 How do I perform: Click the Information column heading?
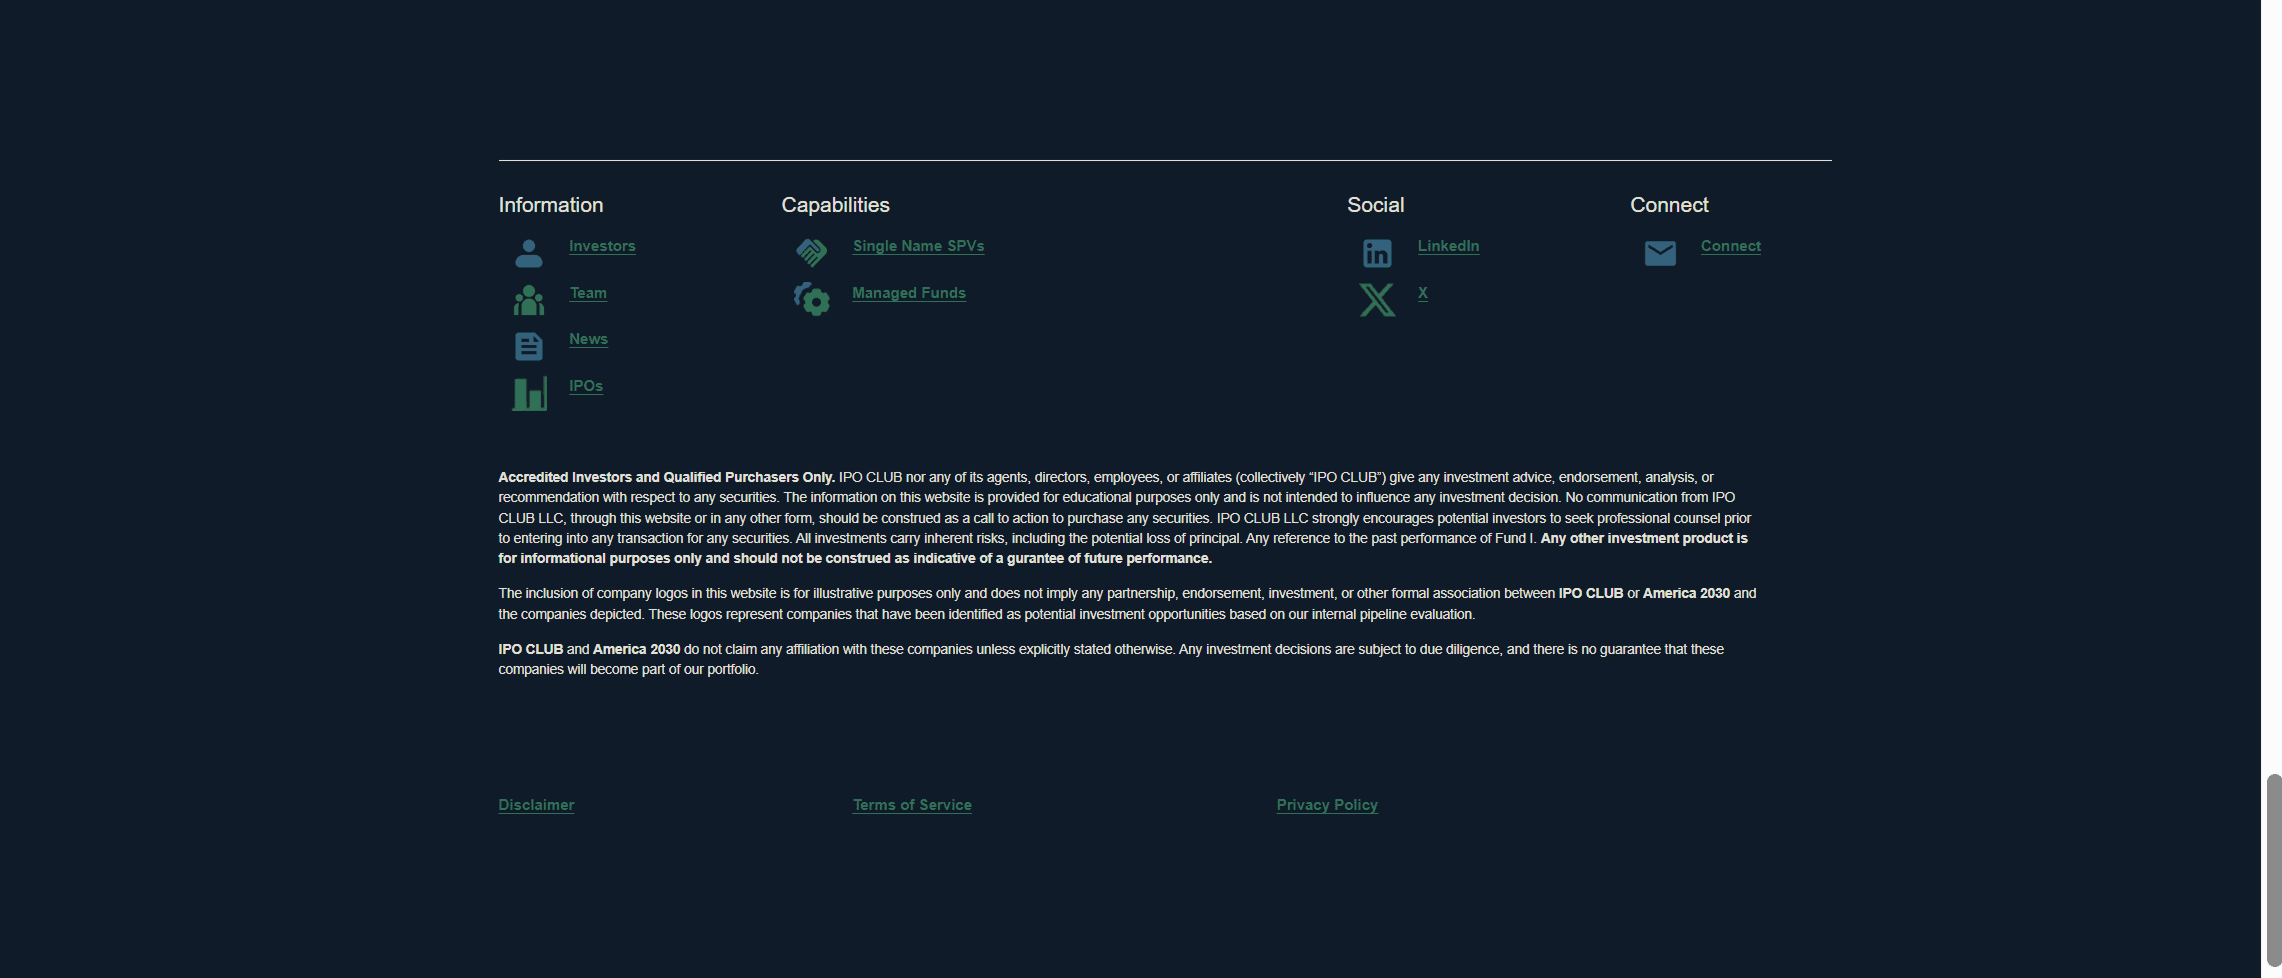click(551, 205)
